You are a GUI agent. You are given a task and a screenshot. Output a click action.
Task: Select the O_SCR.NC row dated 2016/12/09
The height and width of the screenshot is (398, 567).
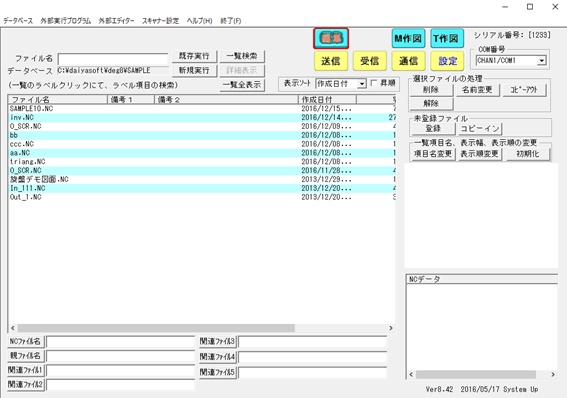202,127
